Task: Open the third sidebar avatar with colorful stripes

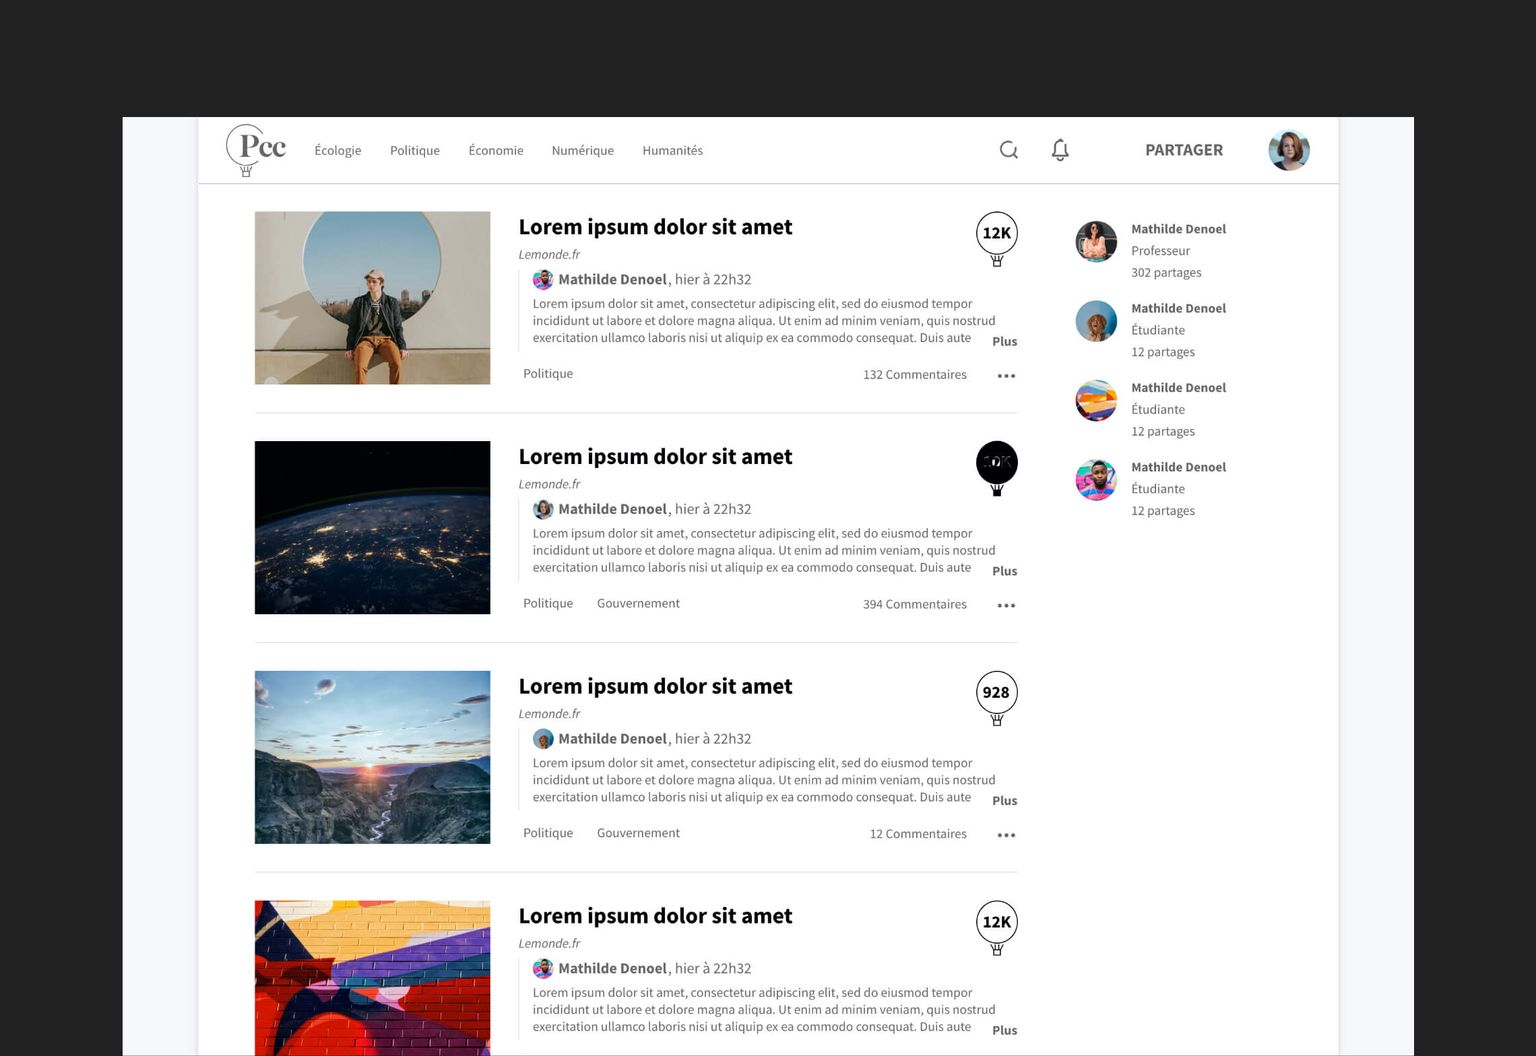Action: pyautogui.click(x=1096, y=400)
